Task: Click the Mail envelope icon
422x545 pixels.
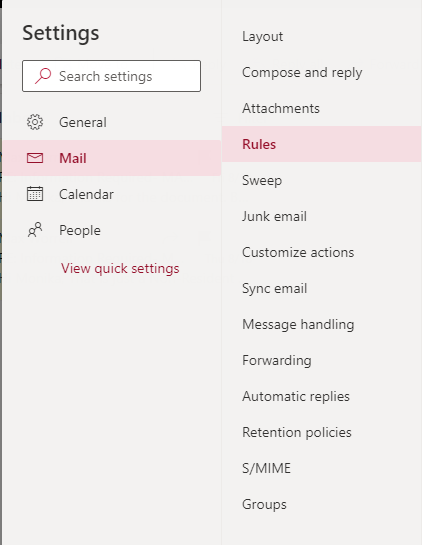Action: pos(35,158)
